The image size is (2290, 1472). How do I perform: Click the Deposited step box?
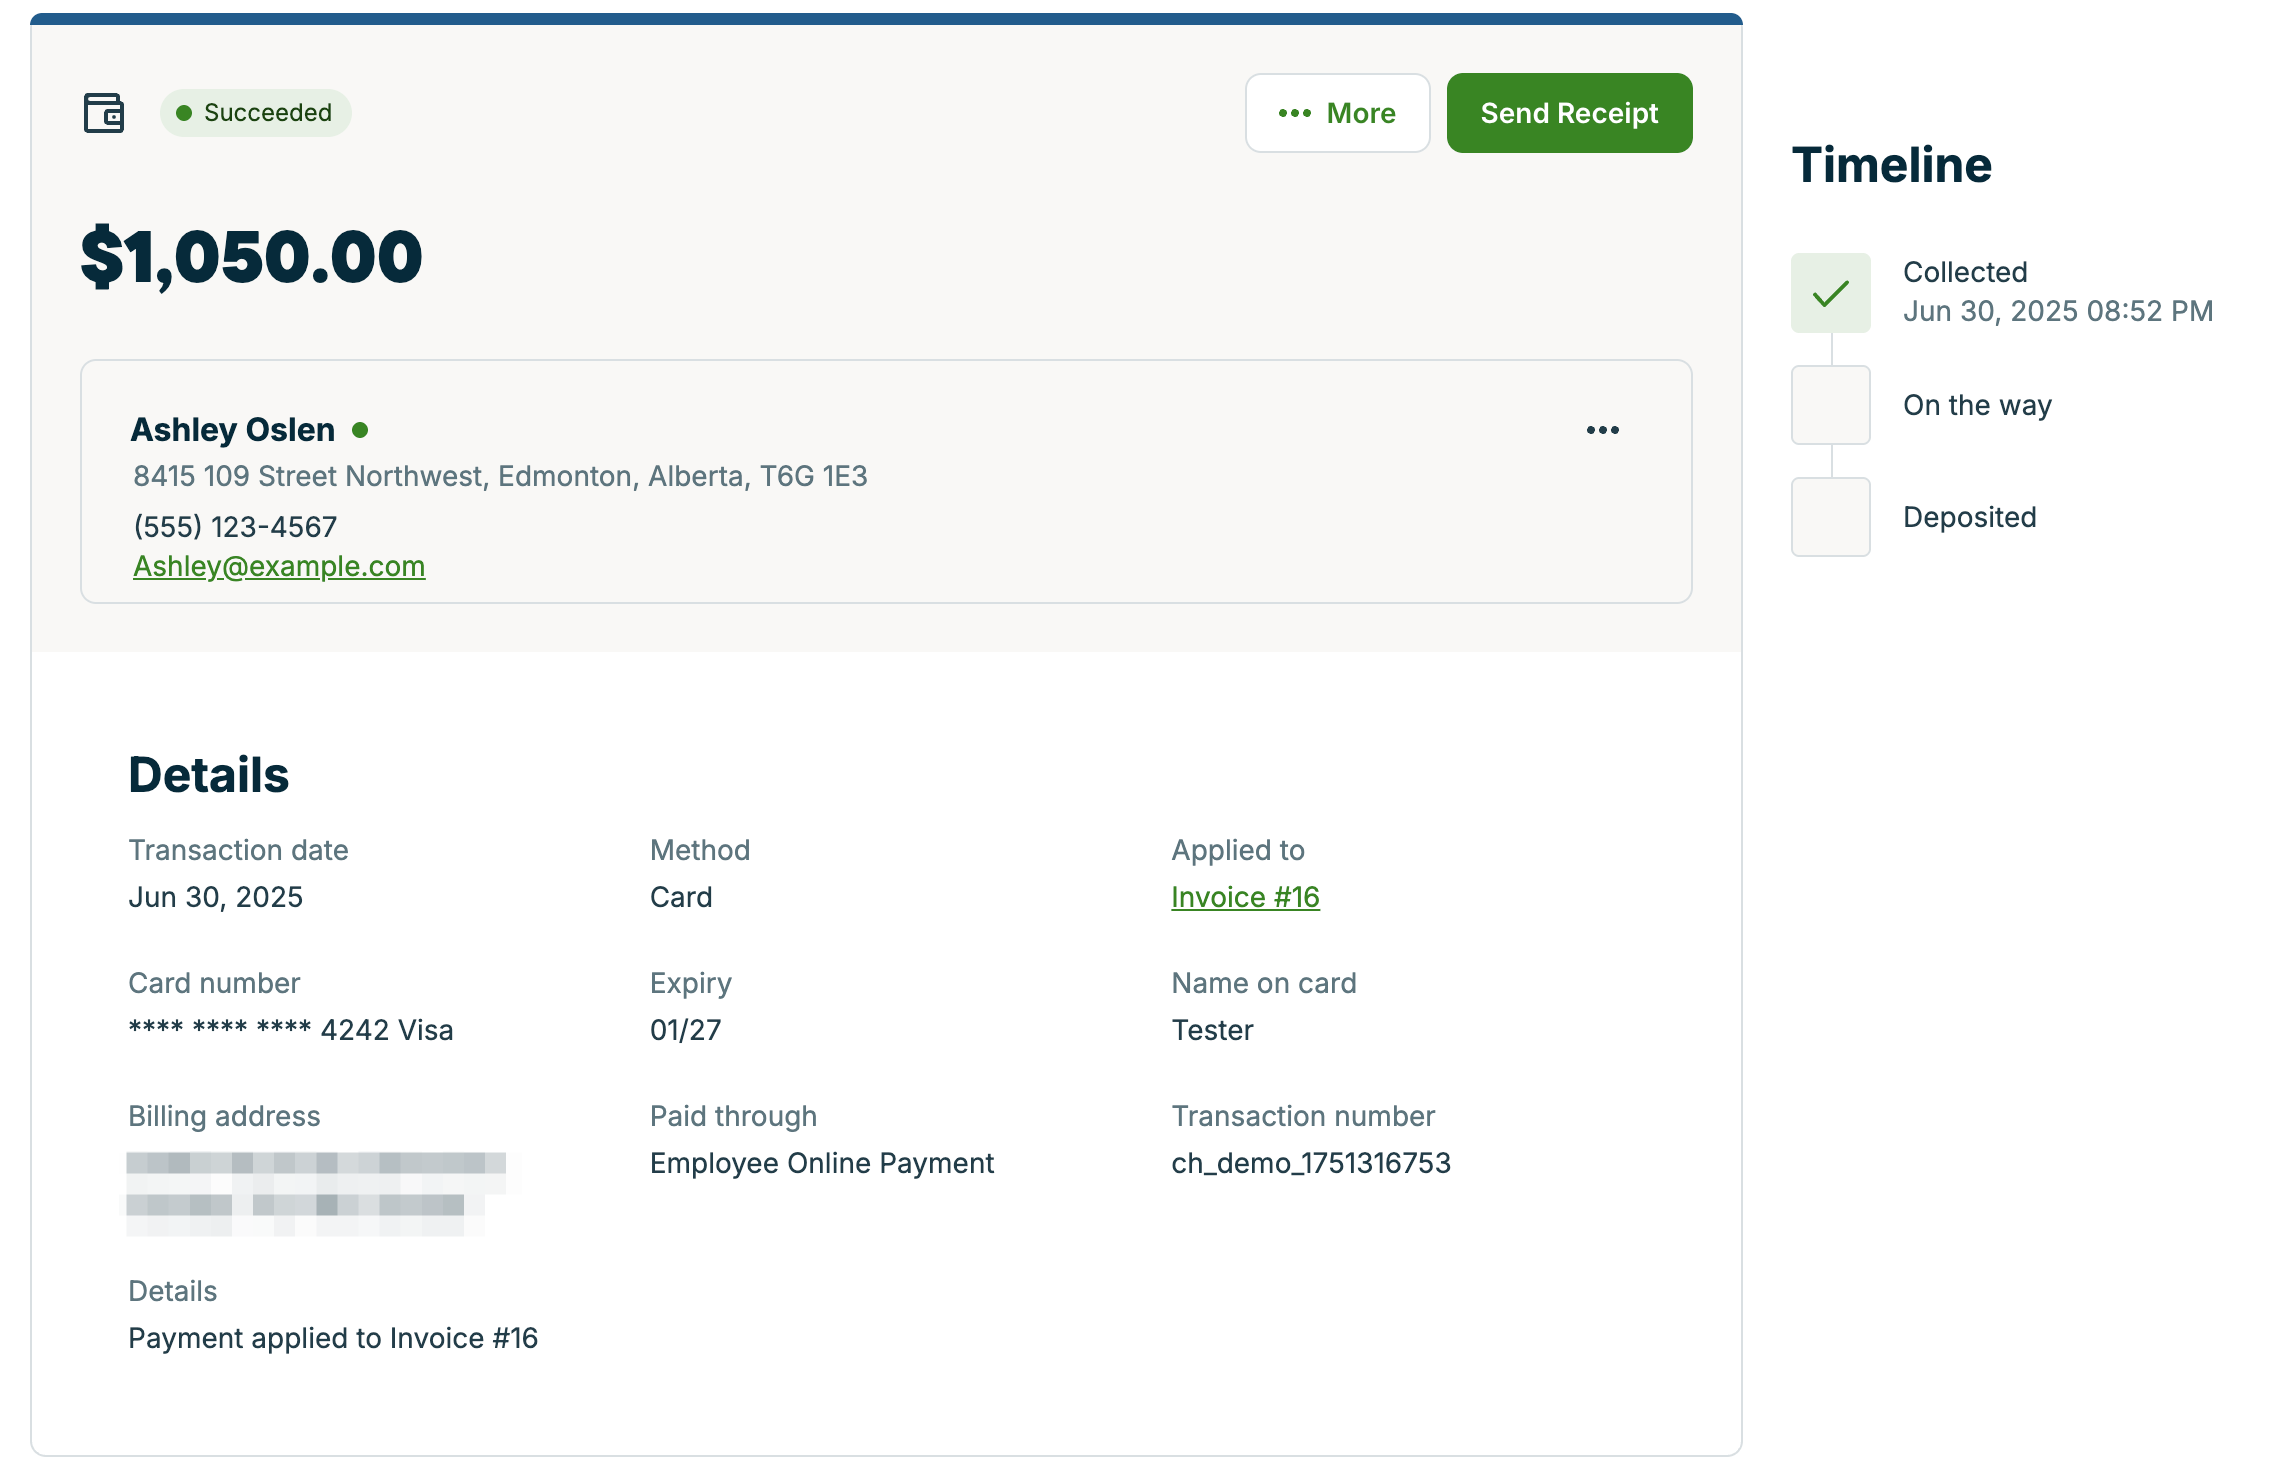[1830, 517]
